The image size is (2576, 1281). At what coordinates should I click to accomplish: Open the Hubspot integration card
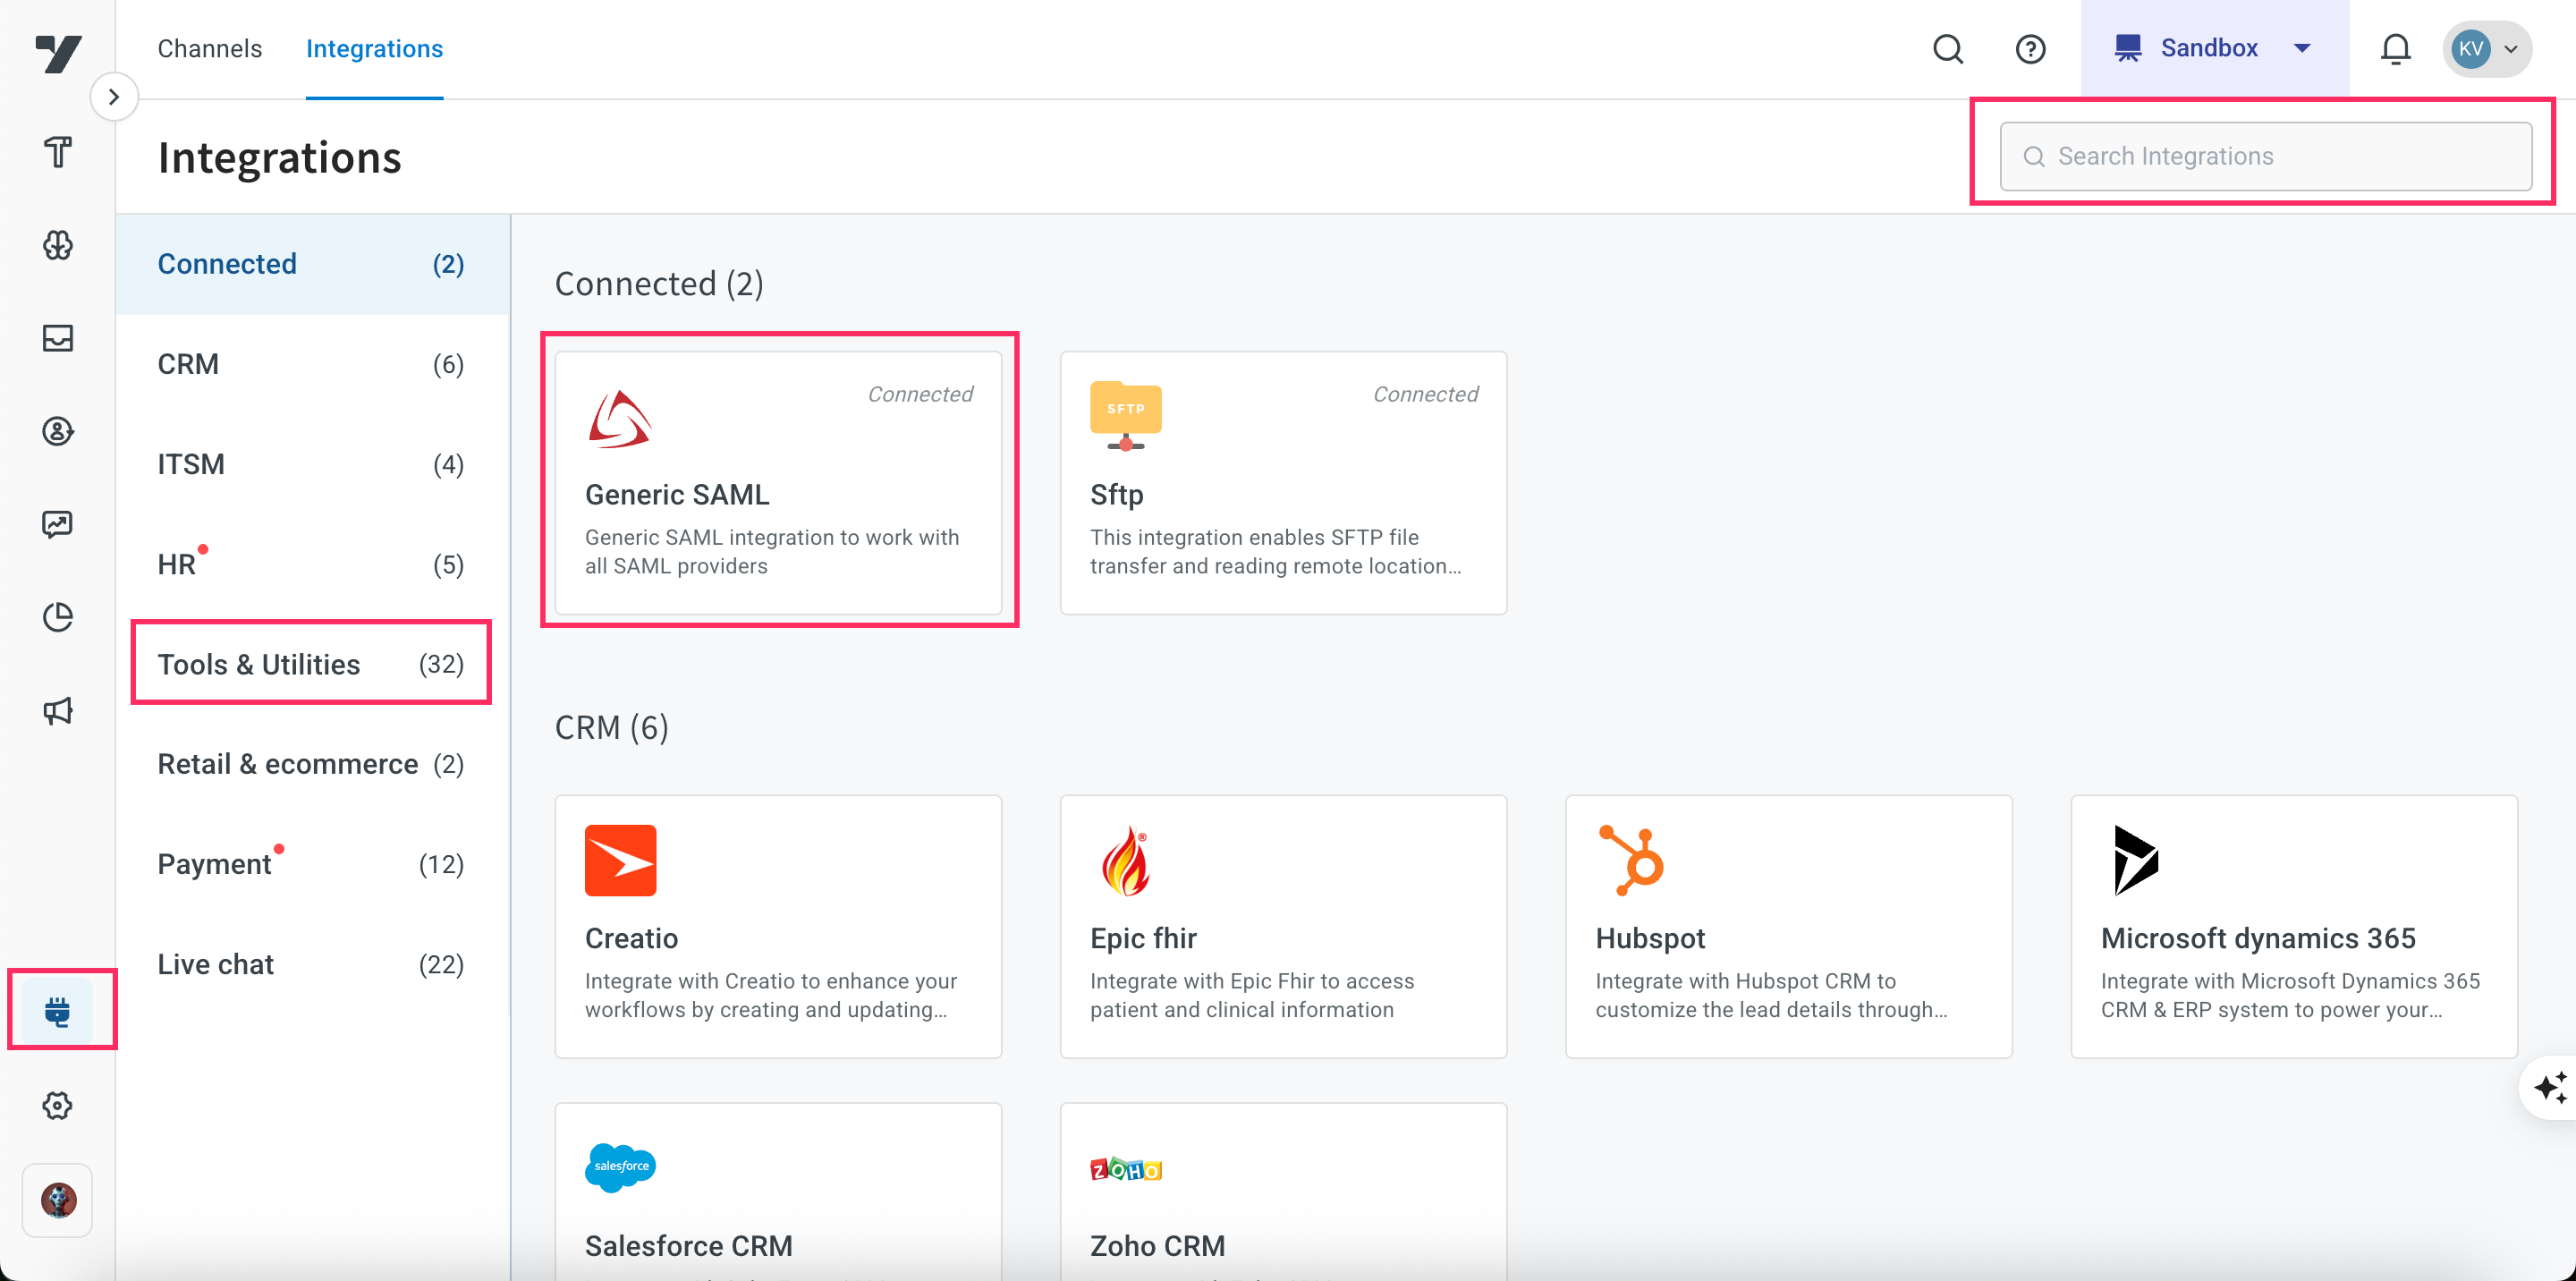point(1788,926)
